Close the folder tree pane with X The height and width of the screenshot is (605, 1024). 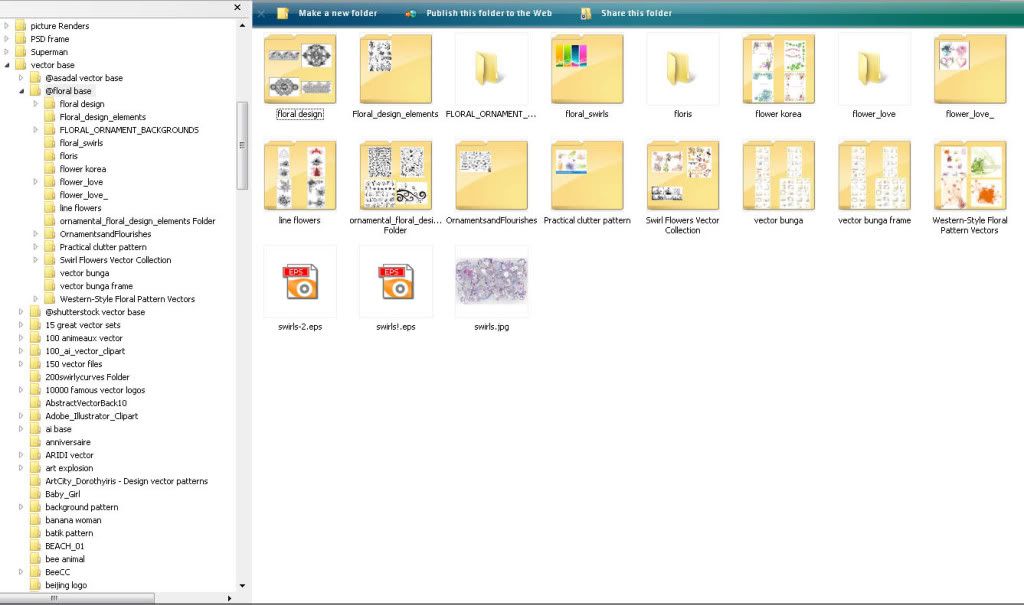pos(237,7)
